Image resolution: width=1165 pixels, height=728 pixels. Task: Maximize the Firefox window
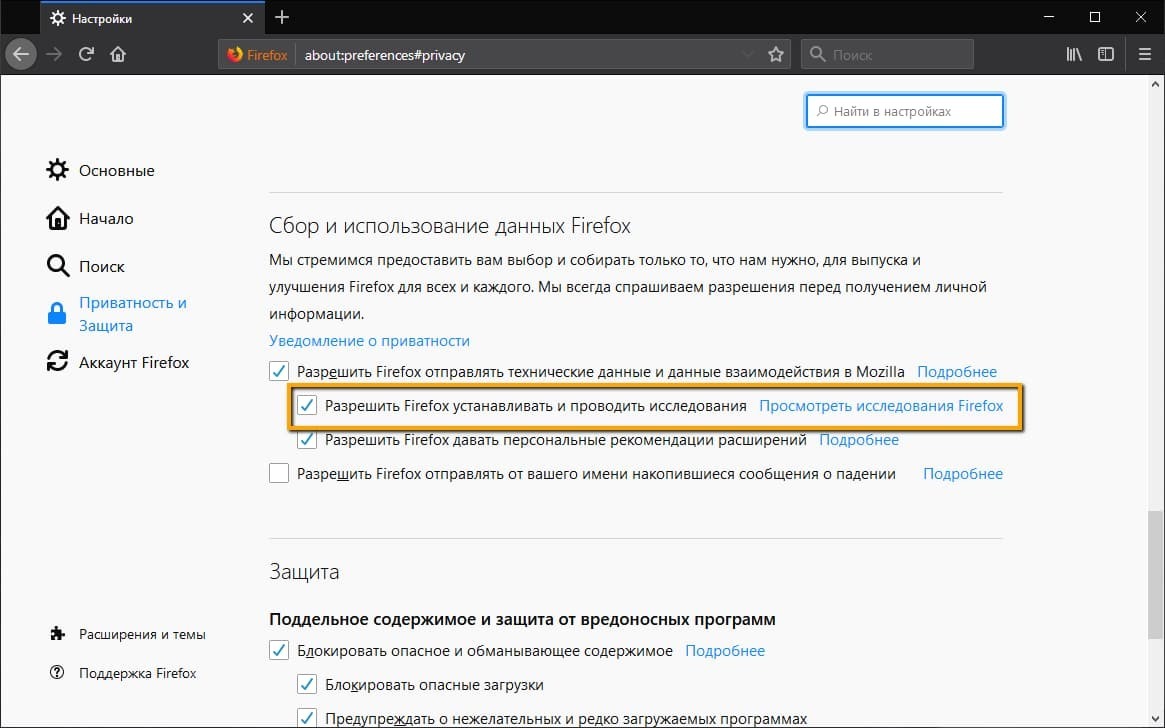tap(1094, 17)
